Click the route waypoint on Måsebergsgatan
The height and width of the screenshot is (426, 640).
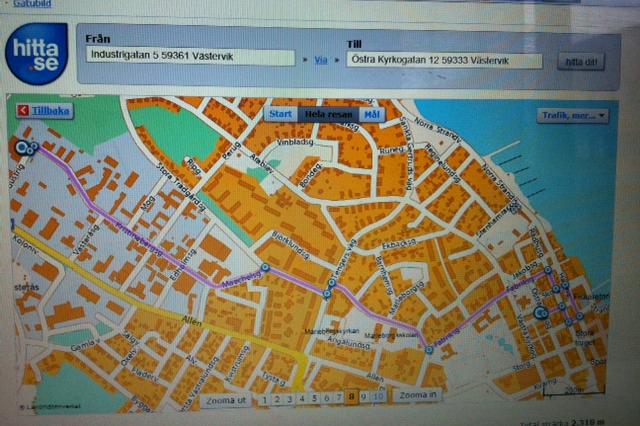pyautogui.click(x=264, y=268)
